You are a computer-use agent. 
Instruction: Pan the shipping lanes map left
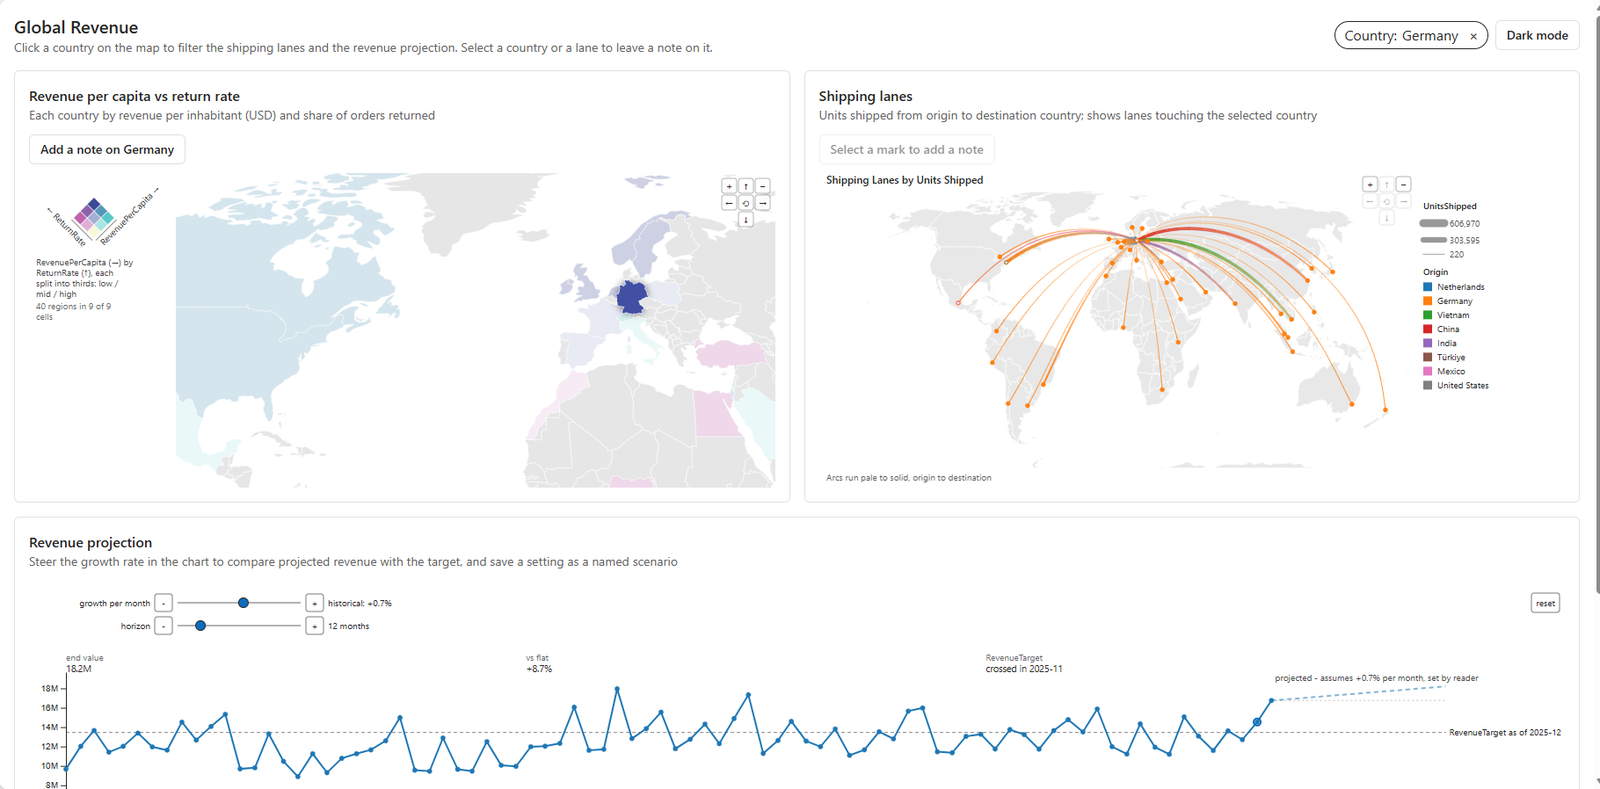point(1370,201)
